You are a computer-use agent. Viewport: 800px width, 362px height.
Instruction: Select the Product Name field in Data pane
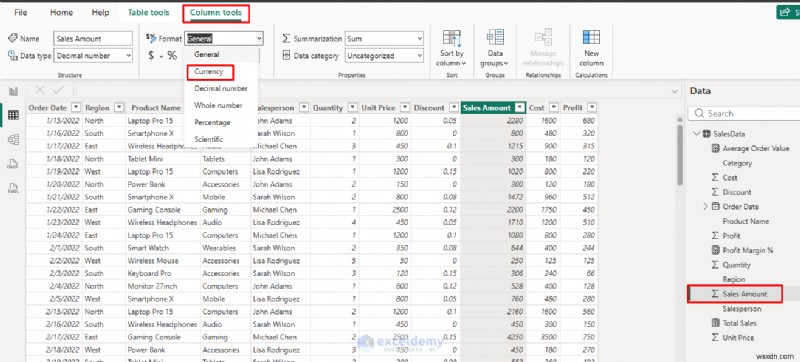click(745, 221)
